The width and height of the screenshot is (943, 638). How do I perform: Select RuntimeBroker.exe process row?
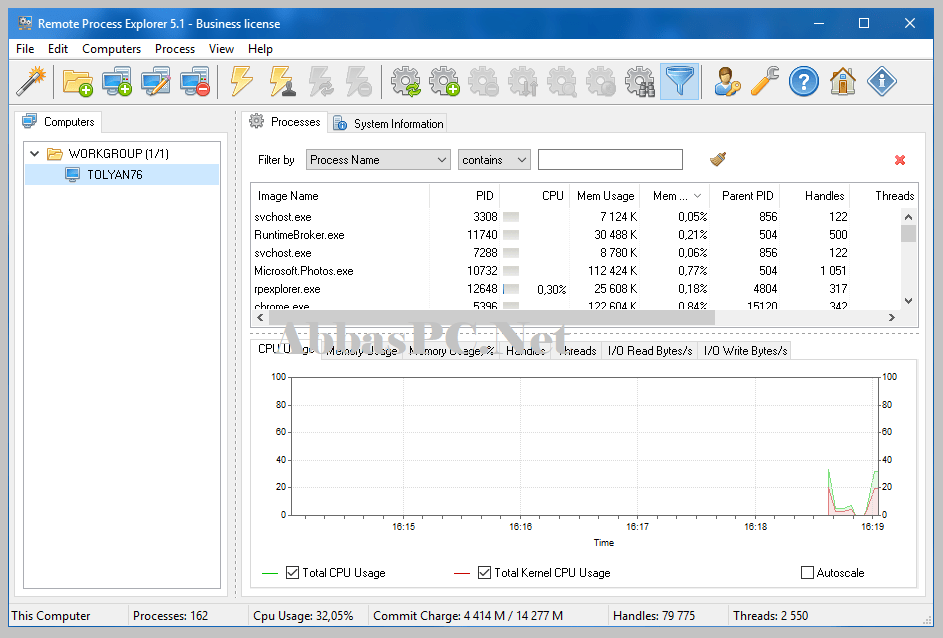pyautogui.click(x=576, y=235)
